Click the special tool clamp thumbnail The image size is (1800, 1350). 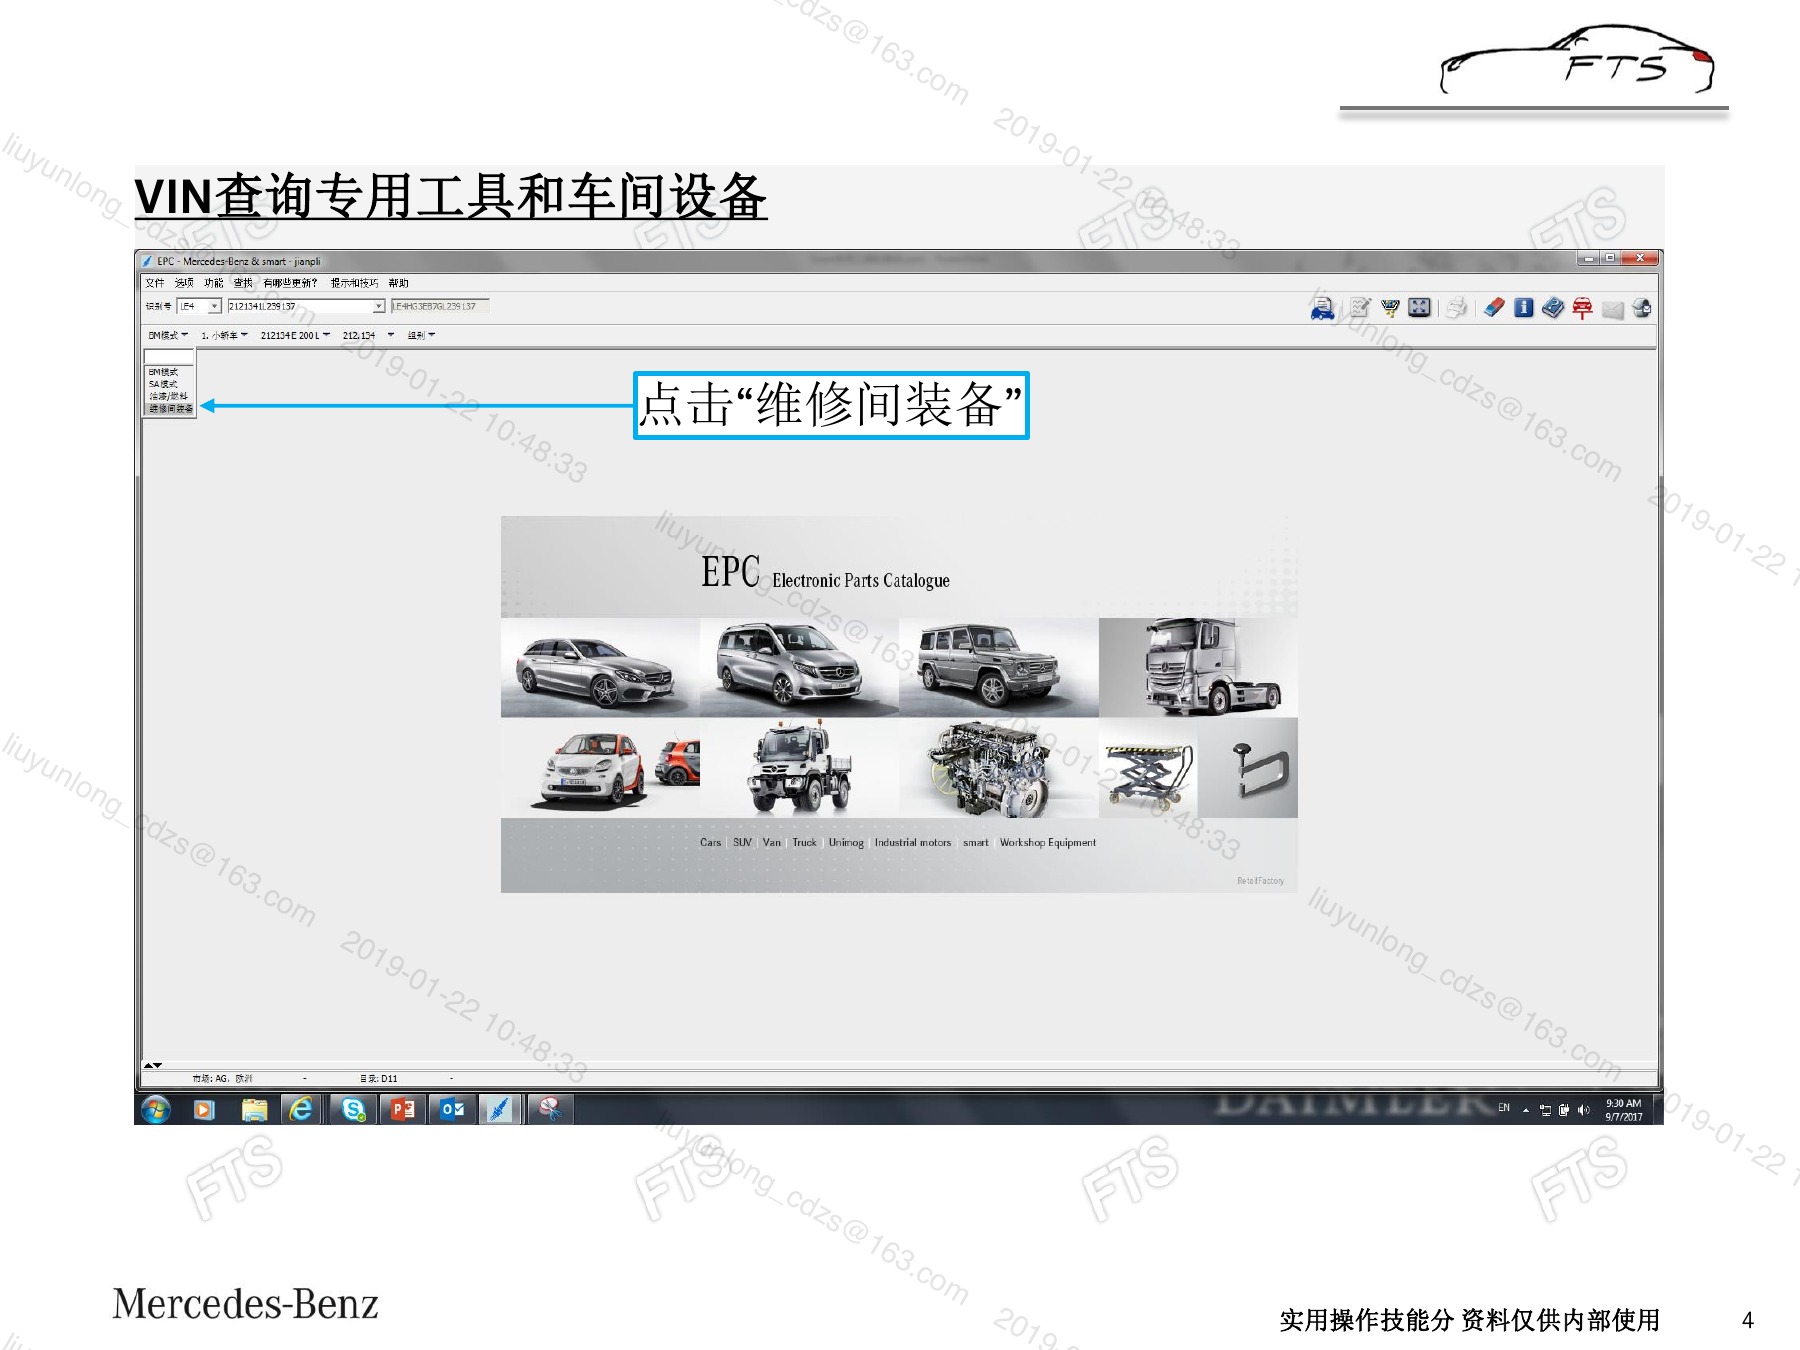tap(1248, 767)
